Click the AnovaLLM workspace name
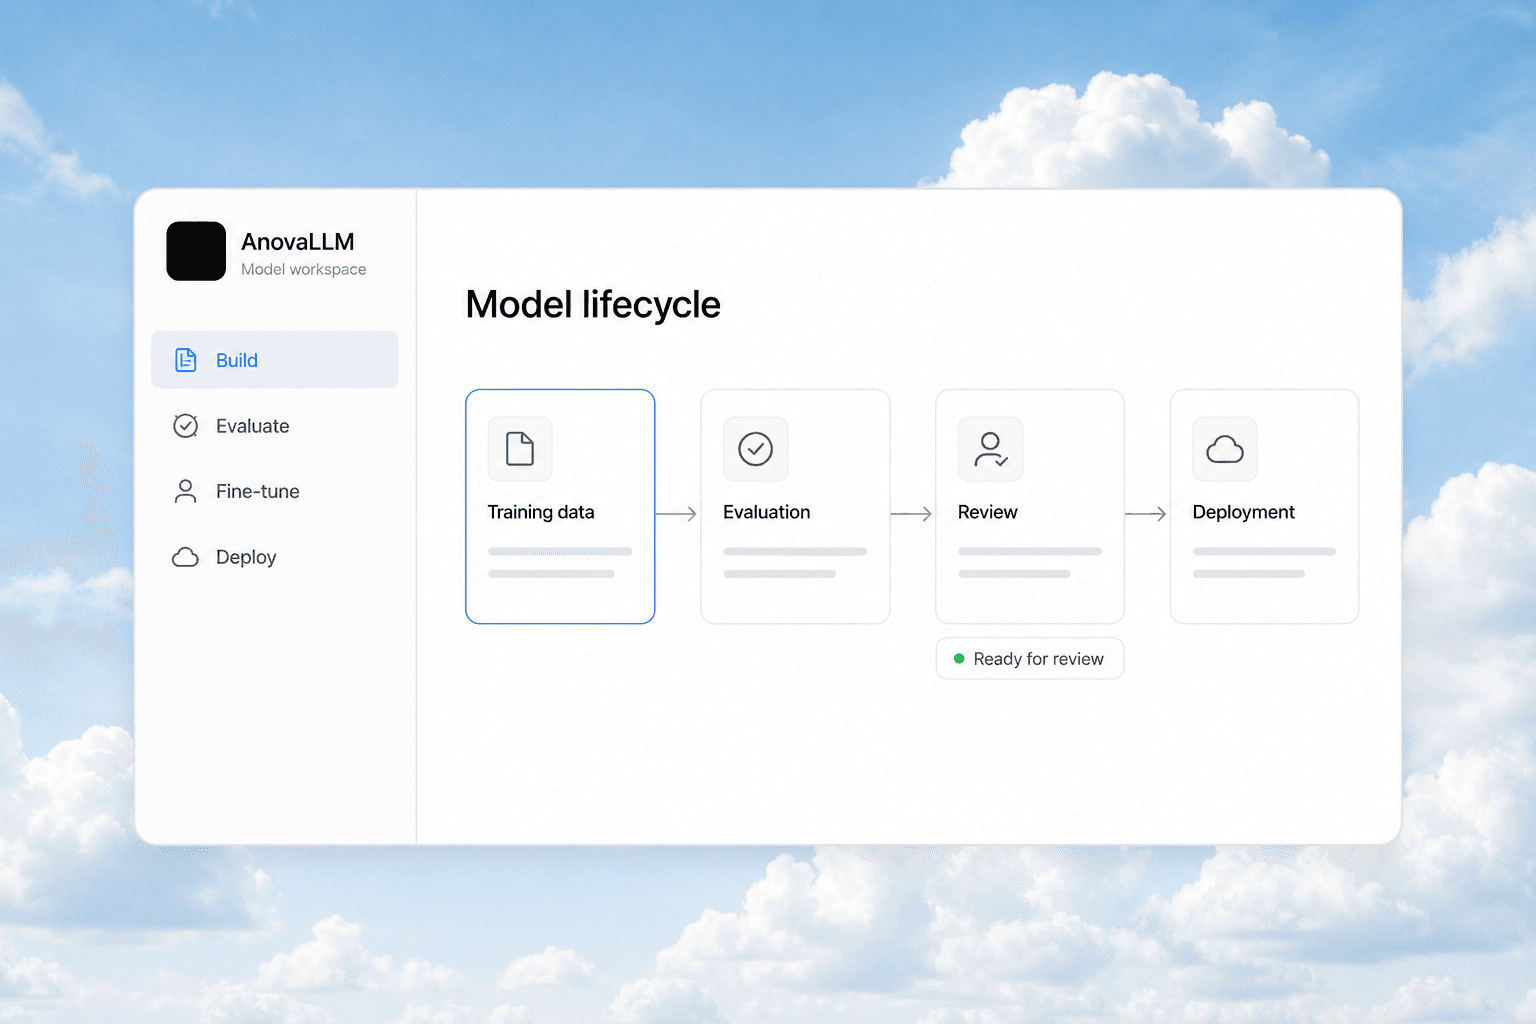The height and width of the screenshot is (1024, 1536). click(x=298, y=242)
